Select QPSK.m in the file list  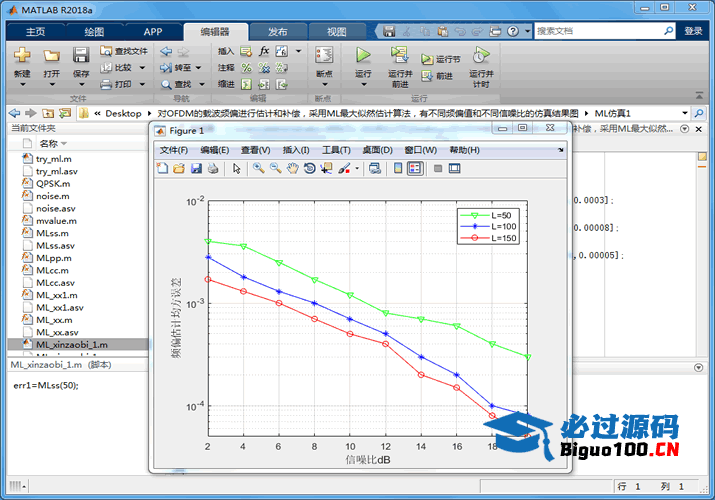pyautogui.click(x=53, y=184)
